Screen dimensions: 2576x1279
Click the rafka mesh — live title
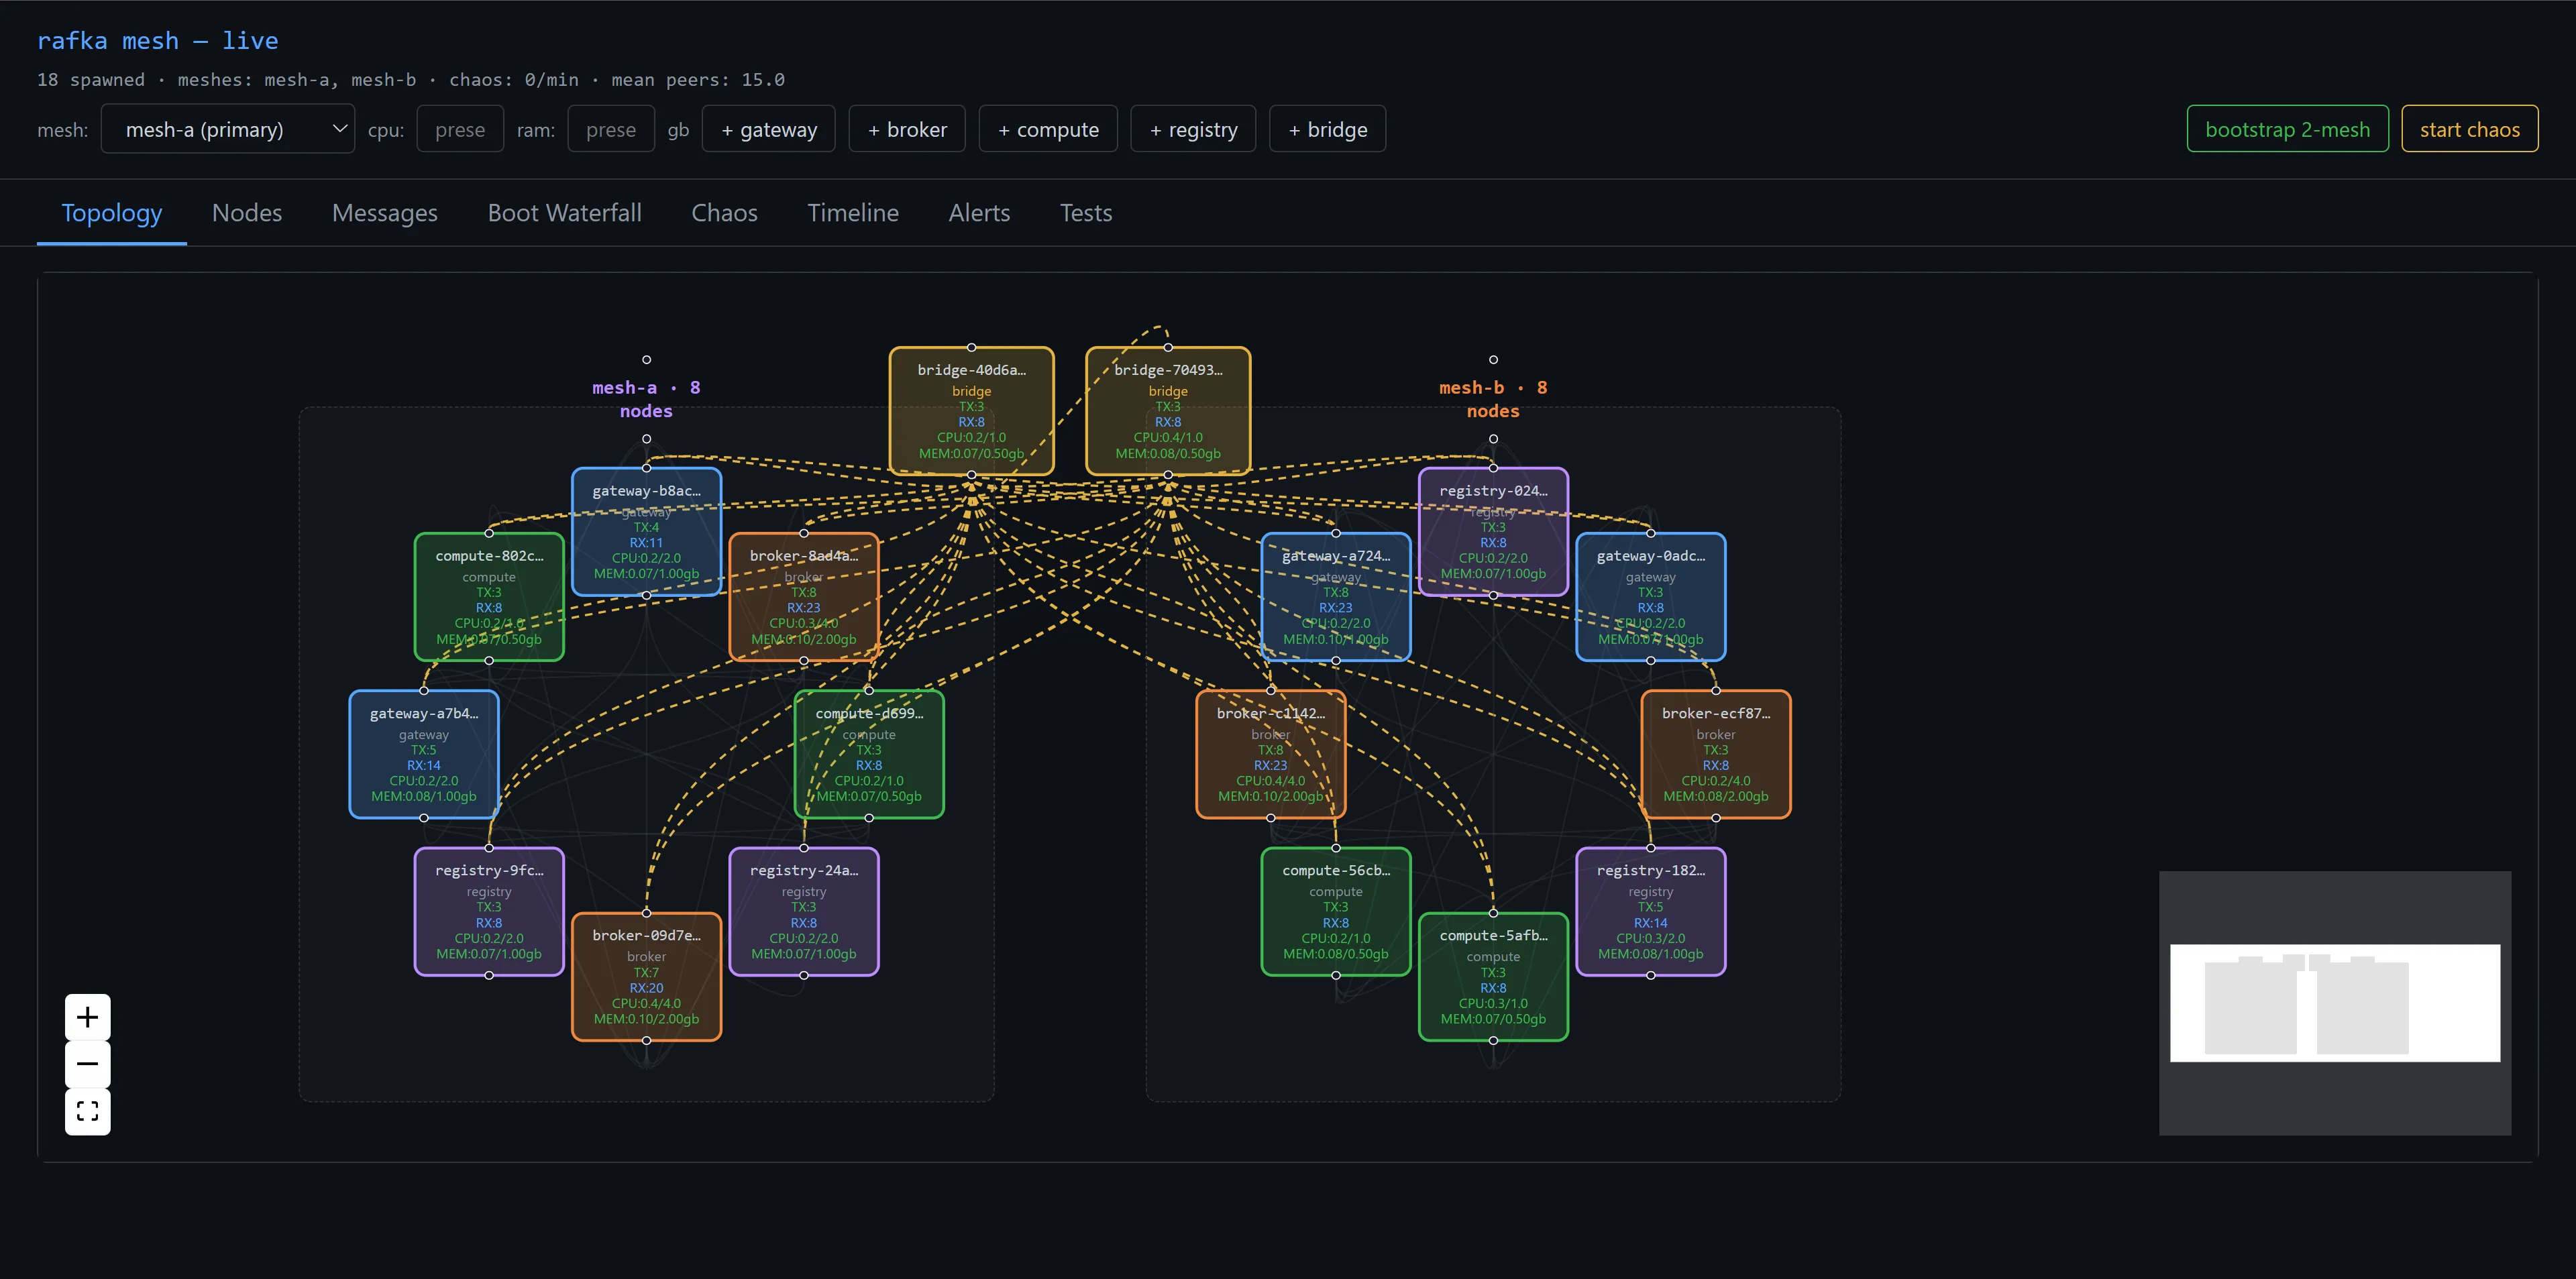click(x=158, y=41)
